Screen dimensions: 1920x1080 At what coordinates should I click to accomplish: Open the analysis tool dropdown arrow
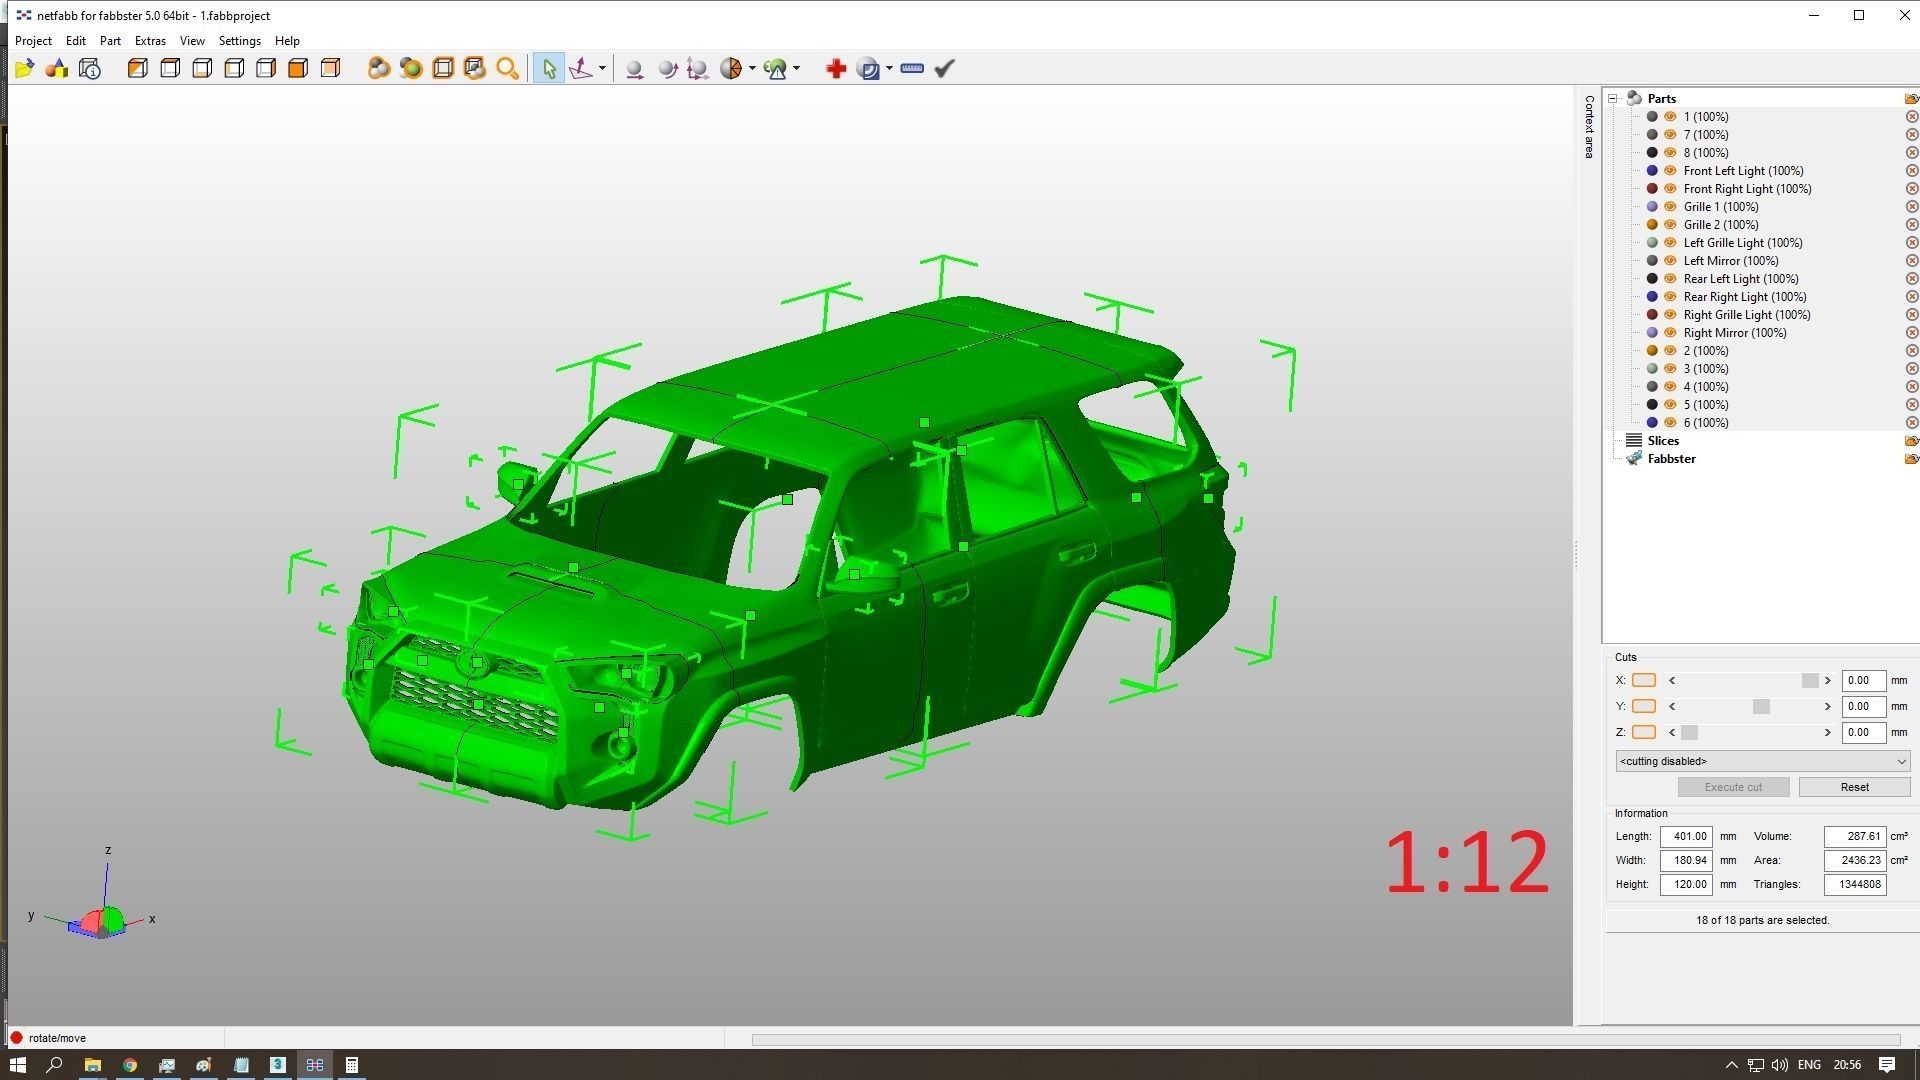click(x=796, y=68)
